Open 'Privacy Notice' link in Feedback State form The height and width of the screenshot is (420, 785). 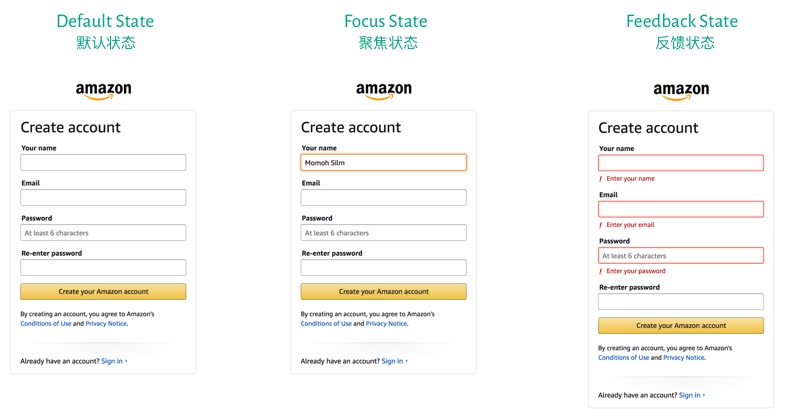pos(684,358)
